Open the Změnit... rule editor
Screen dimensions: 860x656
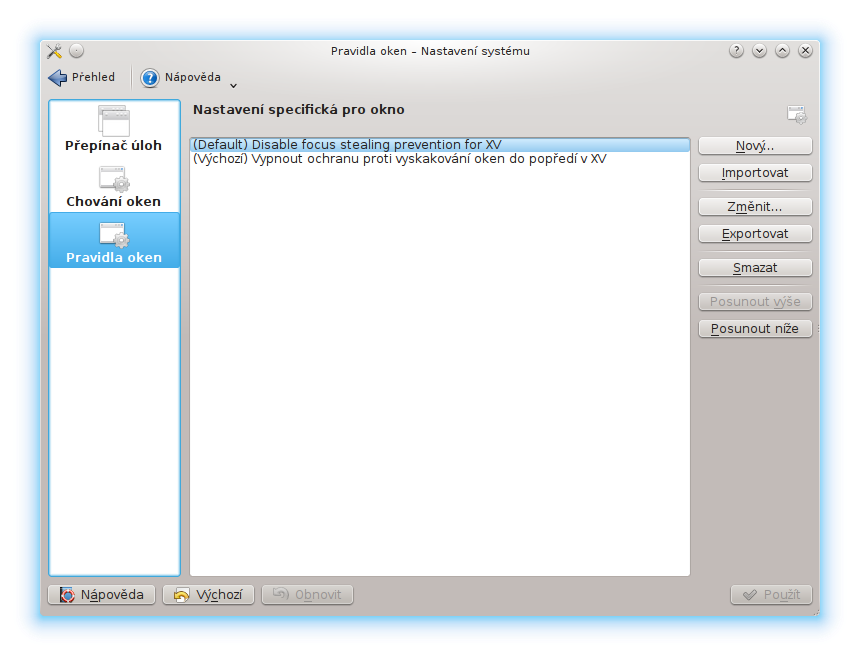coord(755,207)
